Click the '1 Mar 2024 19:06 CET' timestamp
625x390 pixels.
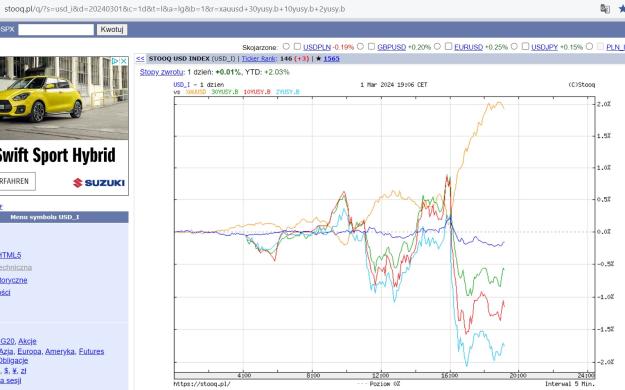pyautogui.click(x=393, y=85)
